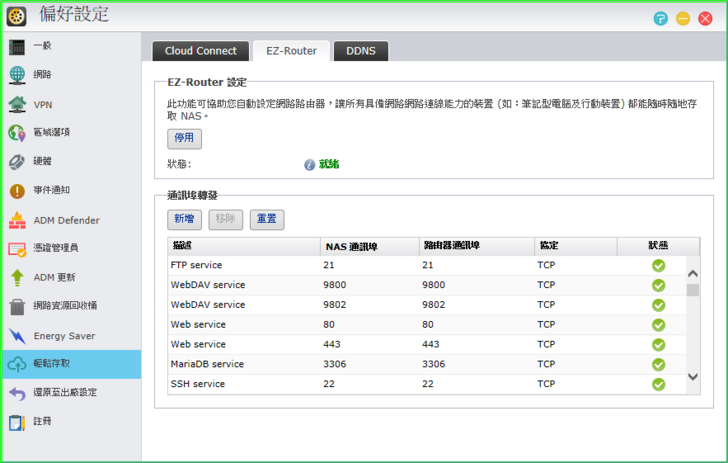Open the 網路 network settings icon
Viewport: 728px width, 463px height.
[17, 75]
